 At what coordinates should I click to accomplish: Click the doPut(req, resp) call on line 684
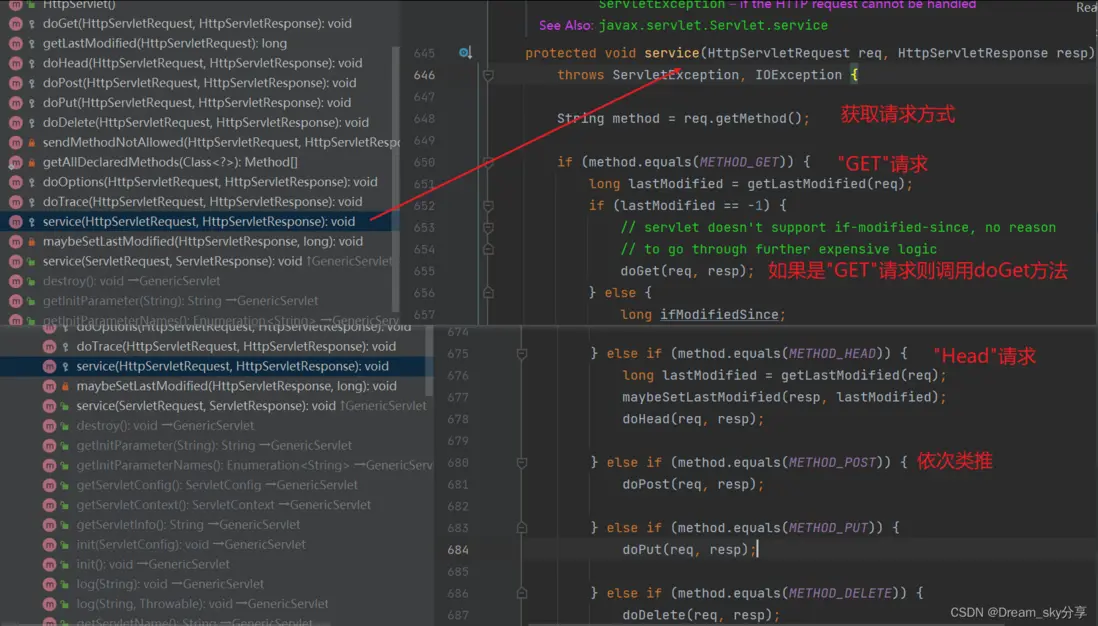[x=689, y=550]
